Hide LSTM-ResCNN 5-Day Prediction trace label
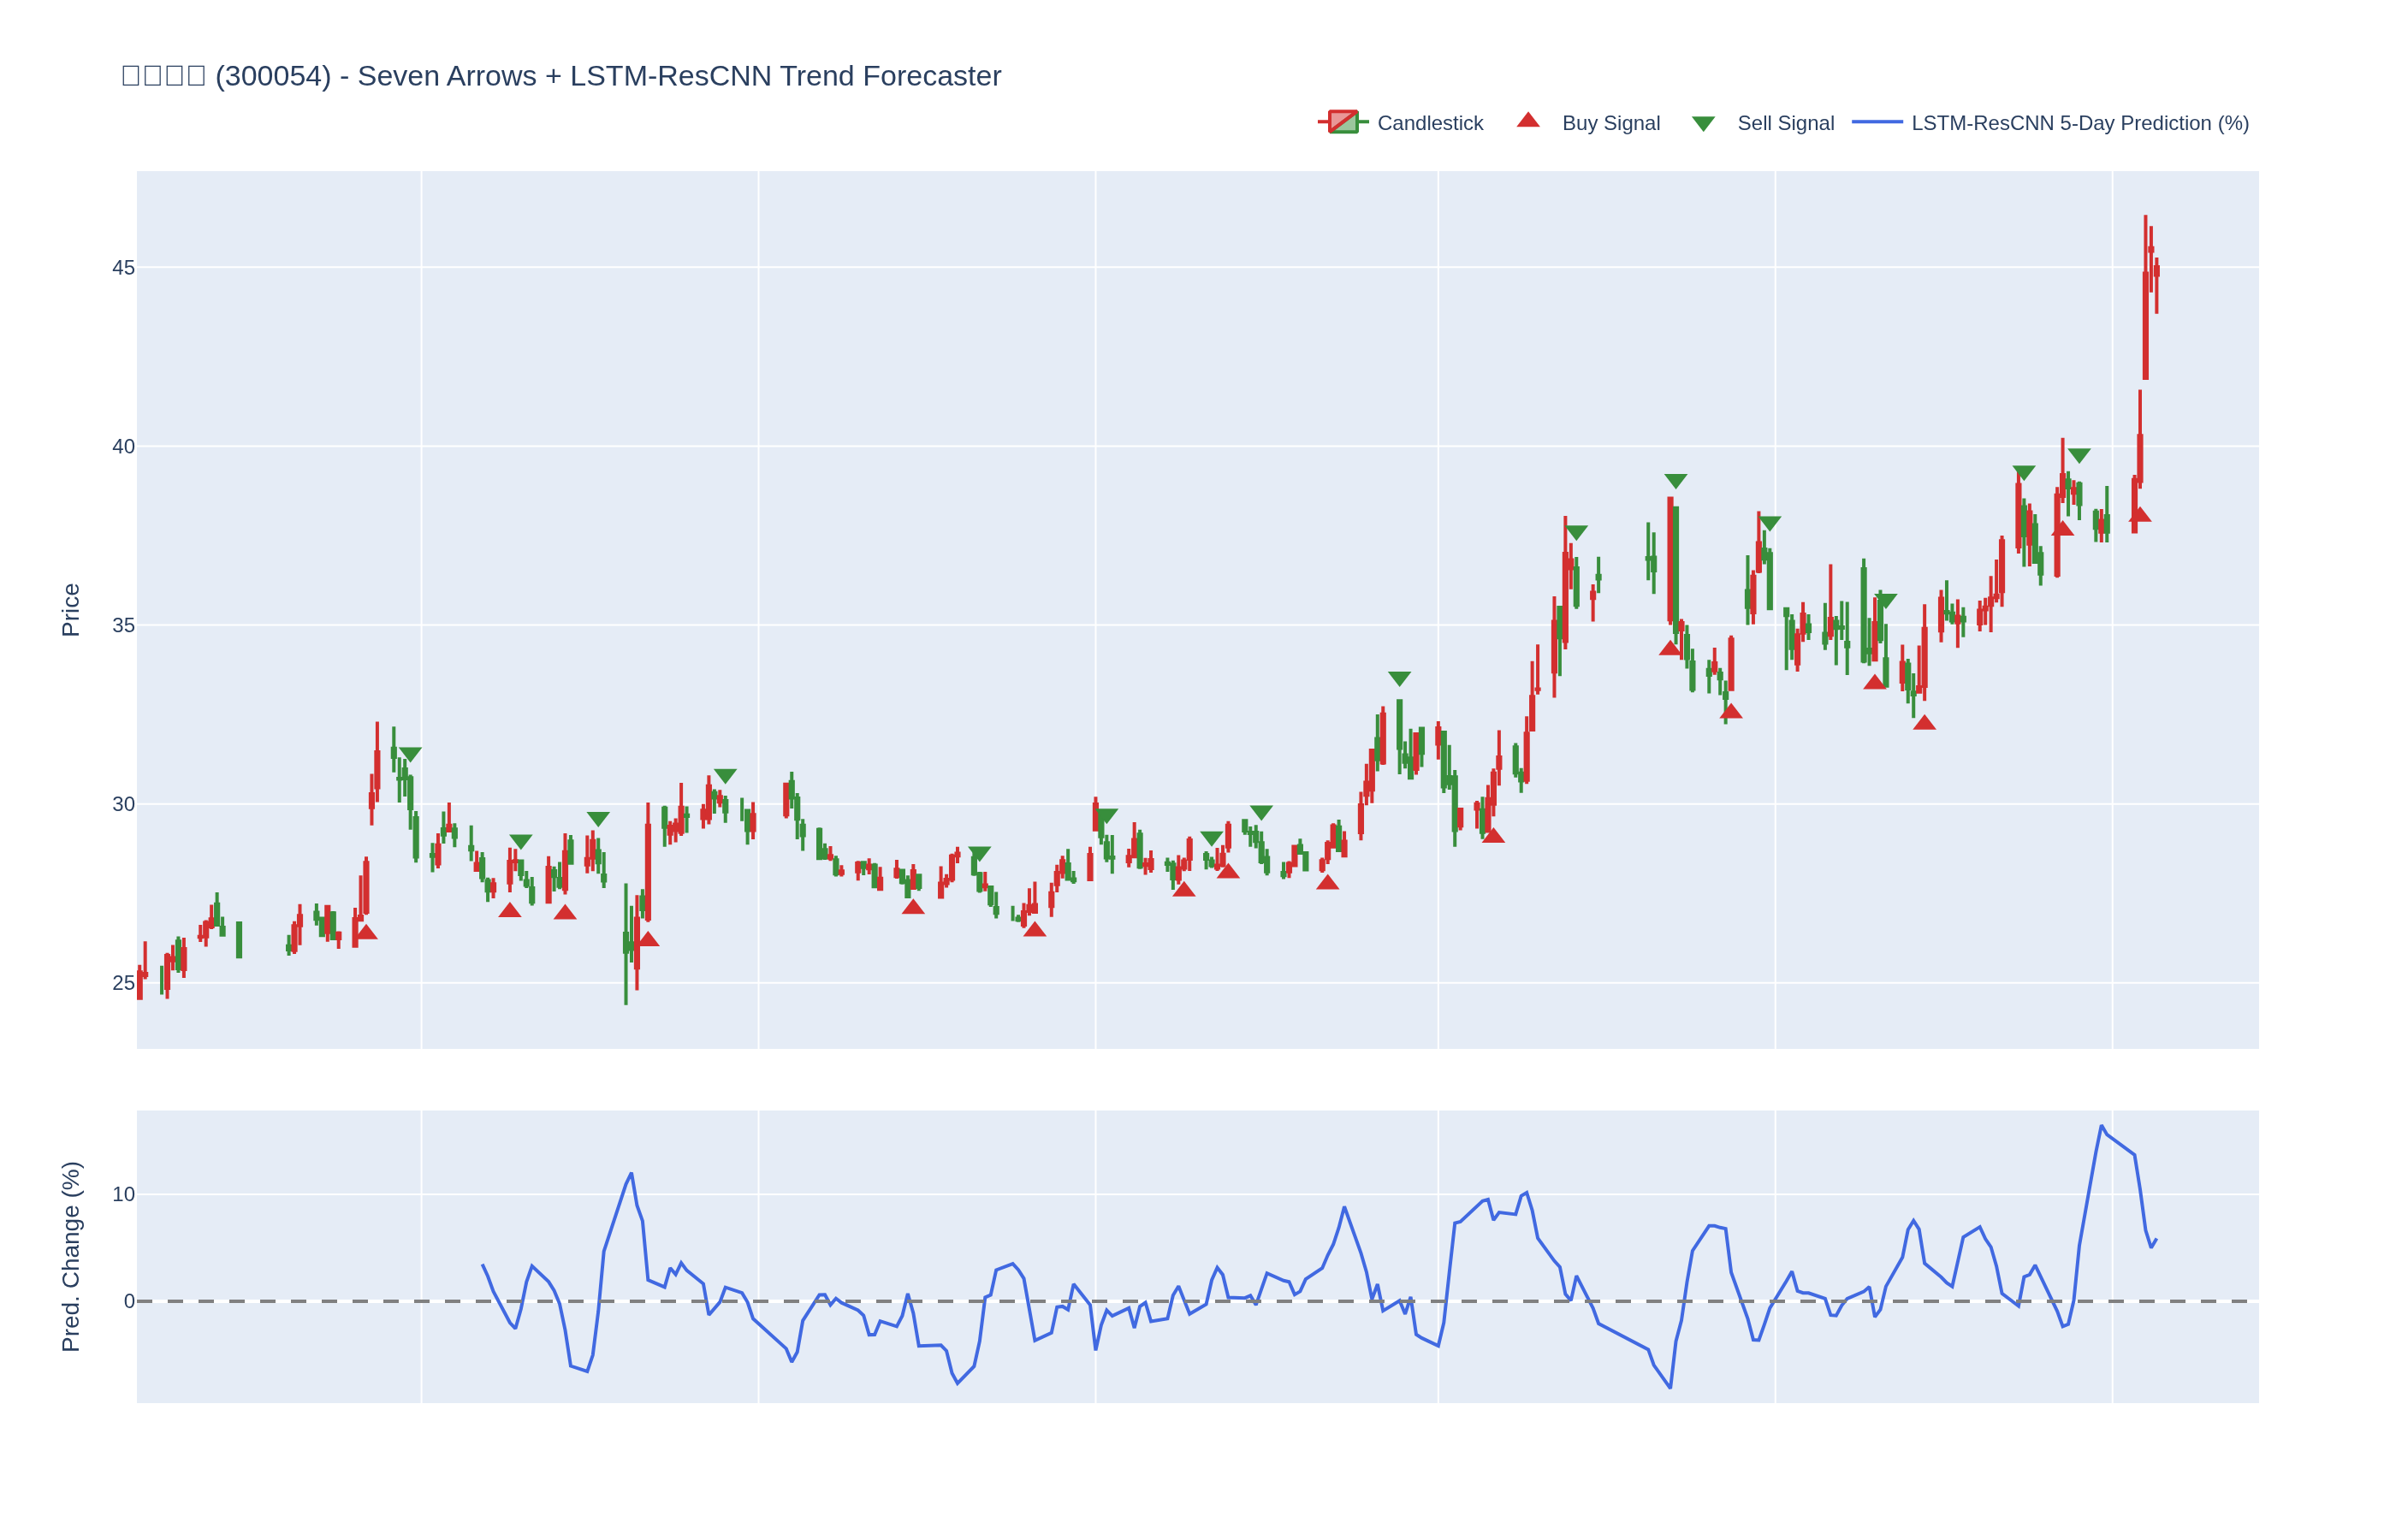The width and height of the screenshot is (2396, 1540). tap(2079, 123)
